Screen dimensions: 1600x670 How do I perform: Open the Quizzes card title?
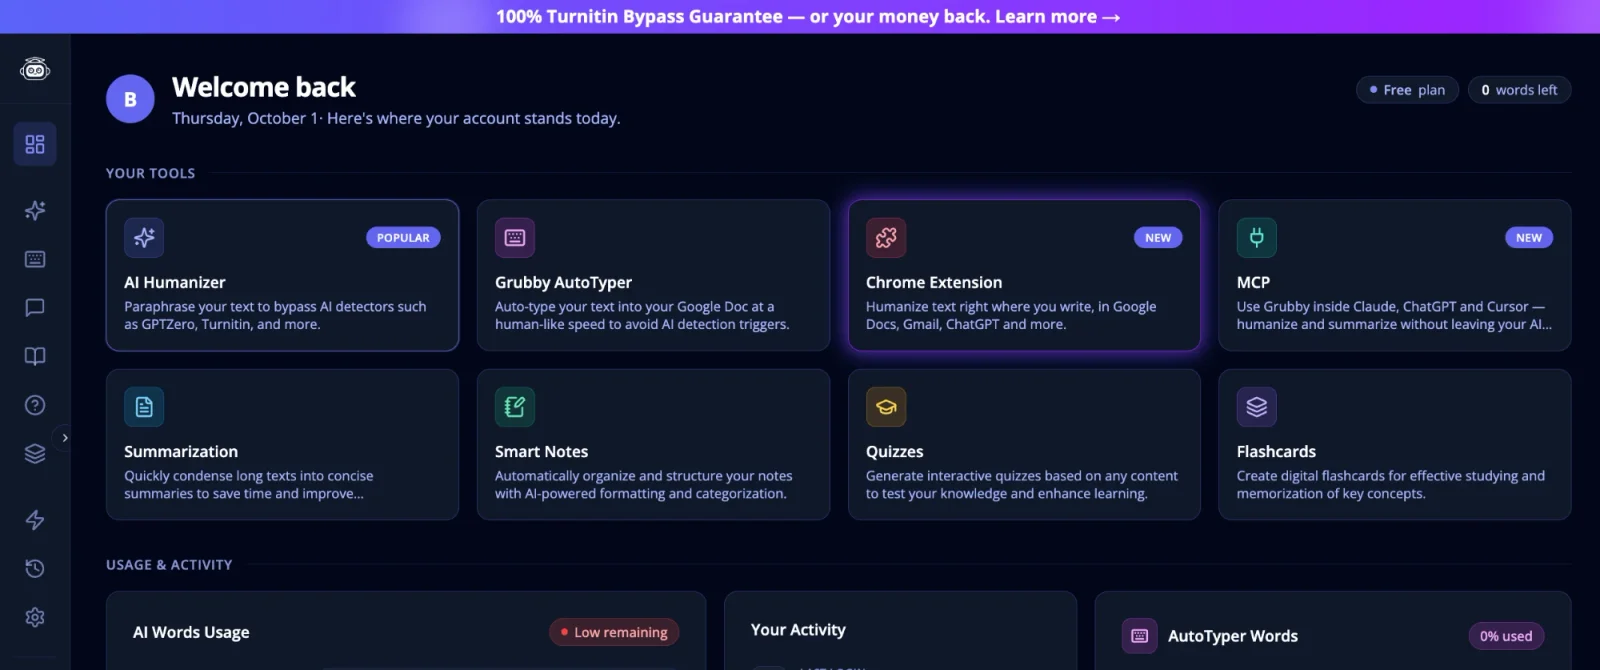point(895,452)
